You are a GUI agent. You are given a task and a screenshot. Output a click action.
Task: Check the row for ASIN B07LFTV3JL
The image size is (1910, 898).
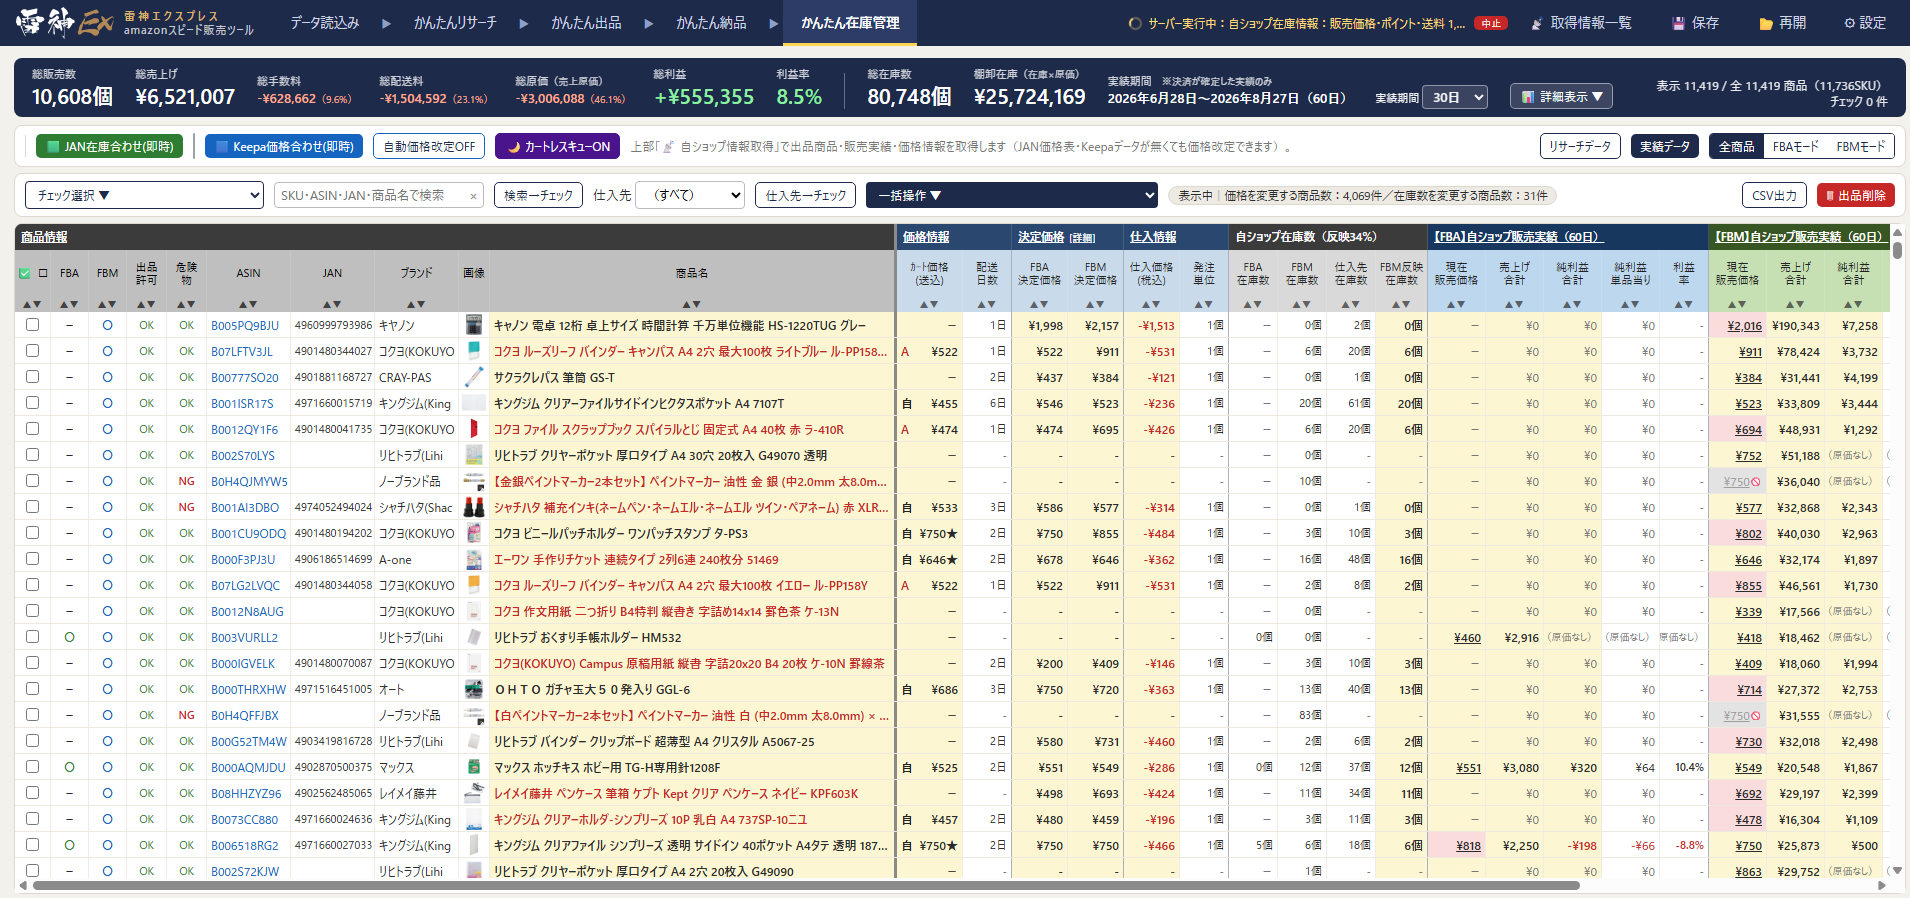(32, 351)
